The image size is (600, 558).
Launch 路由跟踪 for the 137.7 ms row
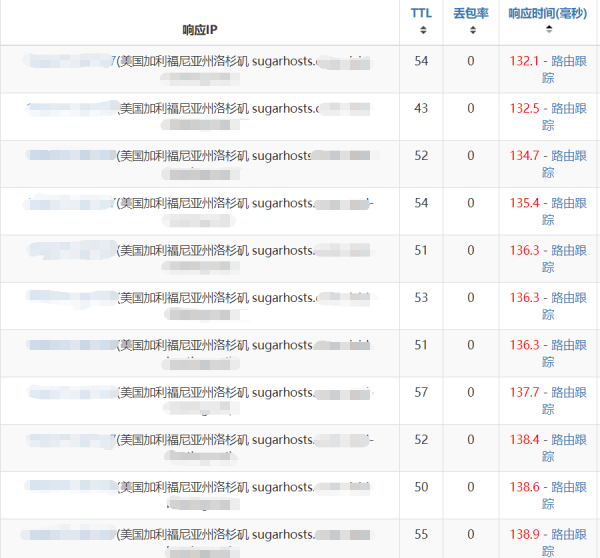coord(568,393)
